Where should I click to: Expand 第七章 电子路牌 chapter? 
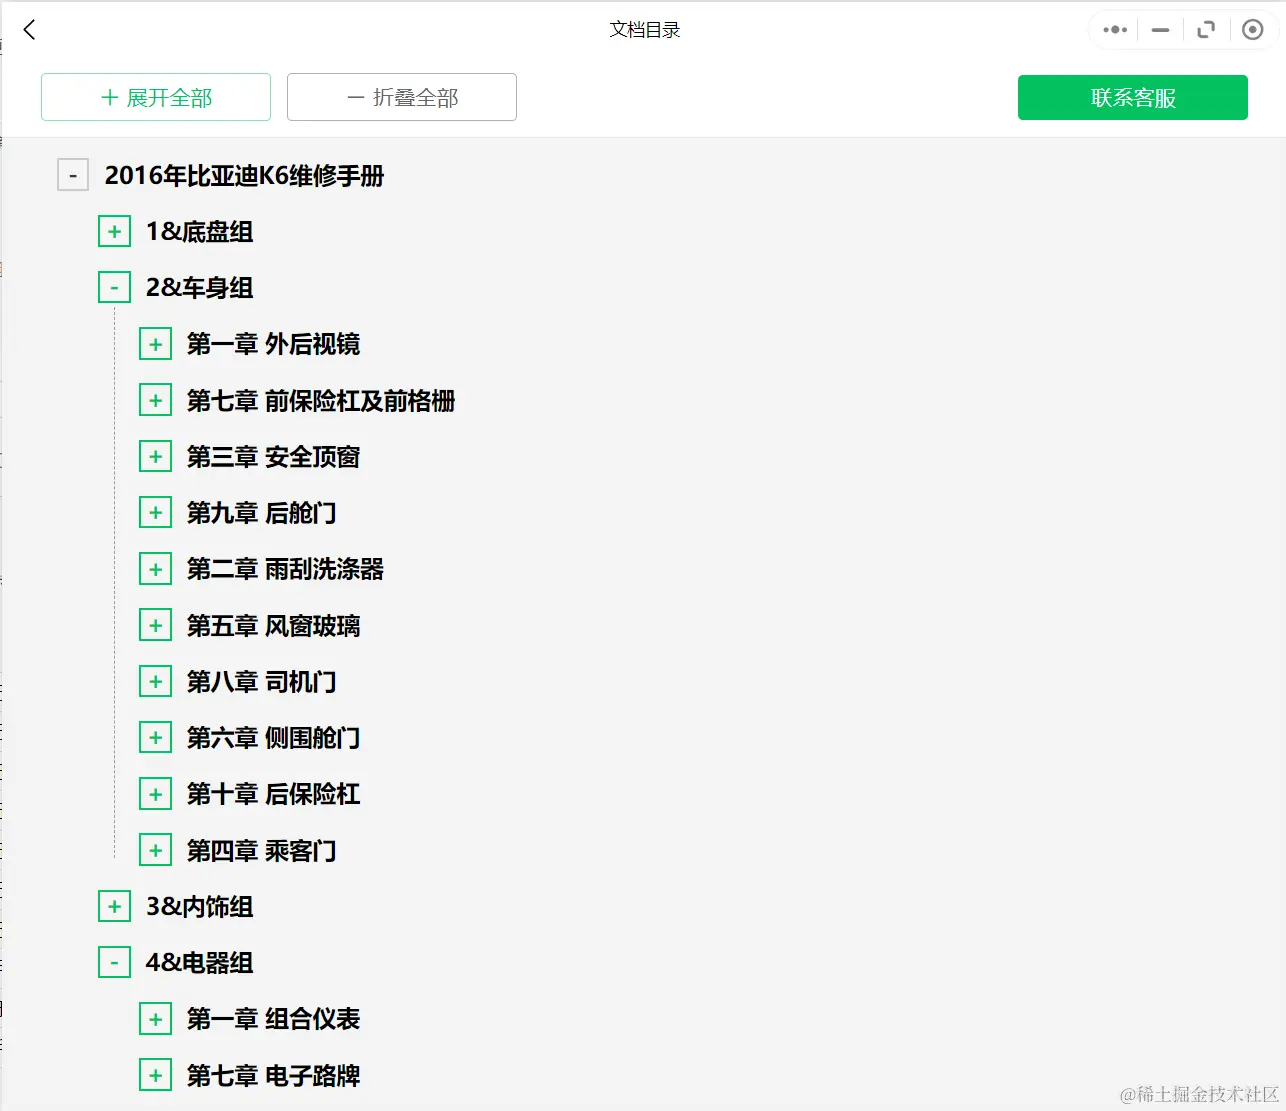coord(155,1074)
